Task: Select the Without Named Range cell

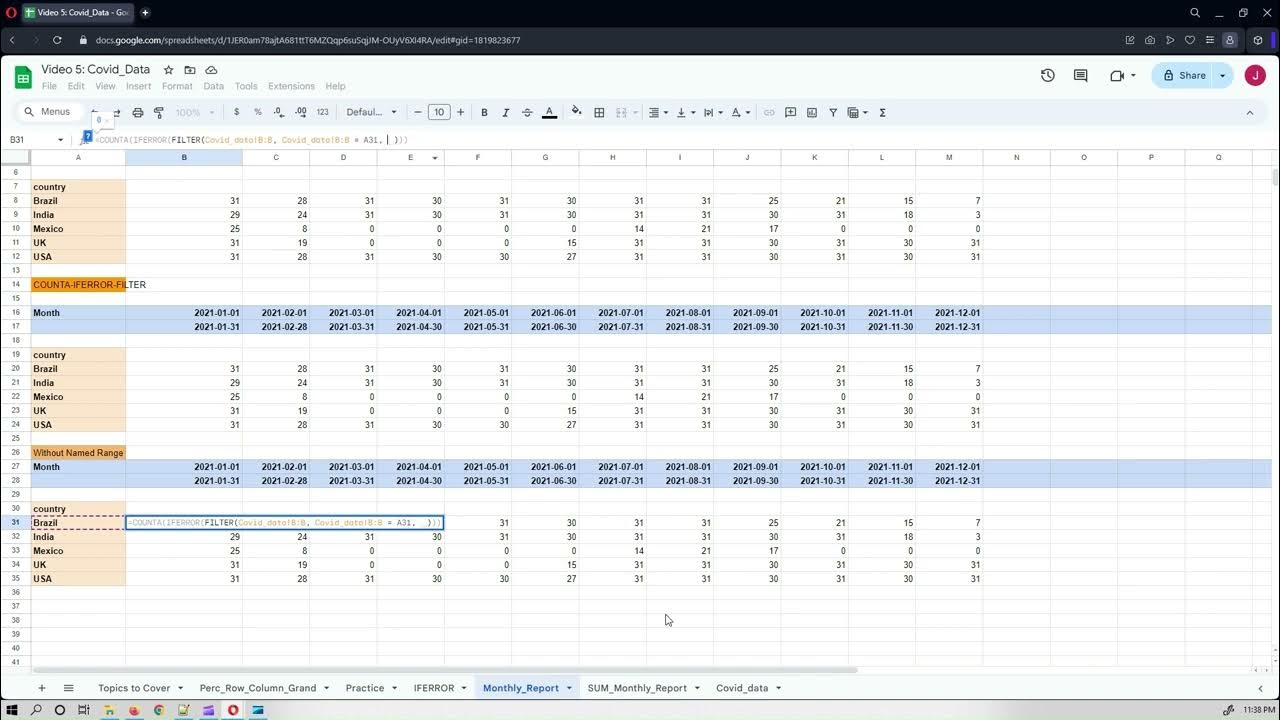Action: 78,453
